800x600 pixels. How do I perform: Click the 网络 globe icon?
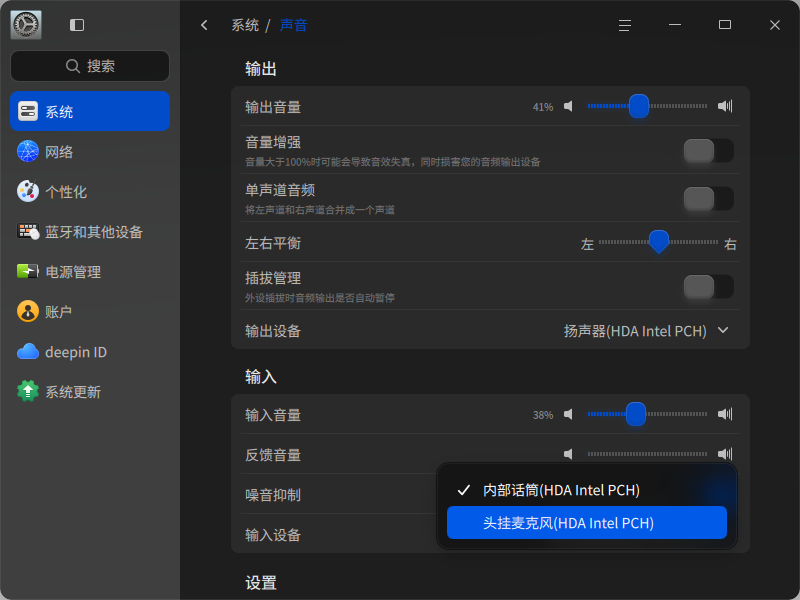28,151
